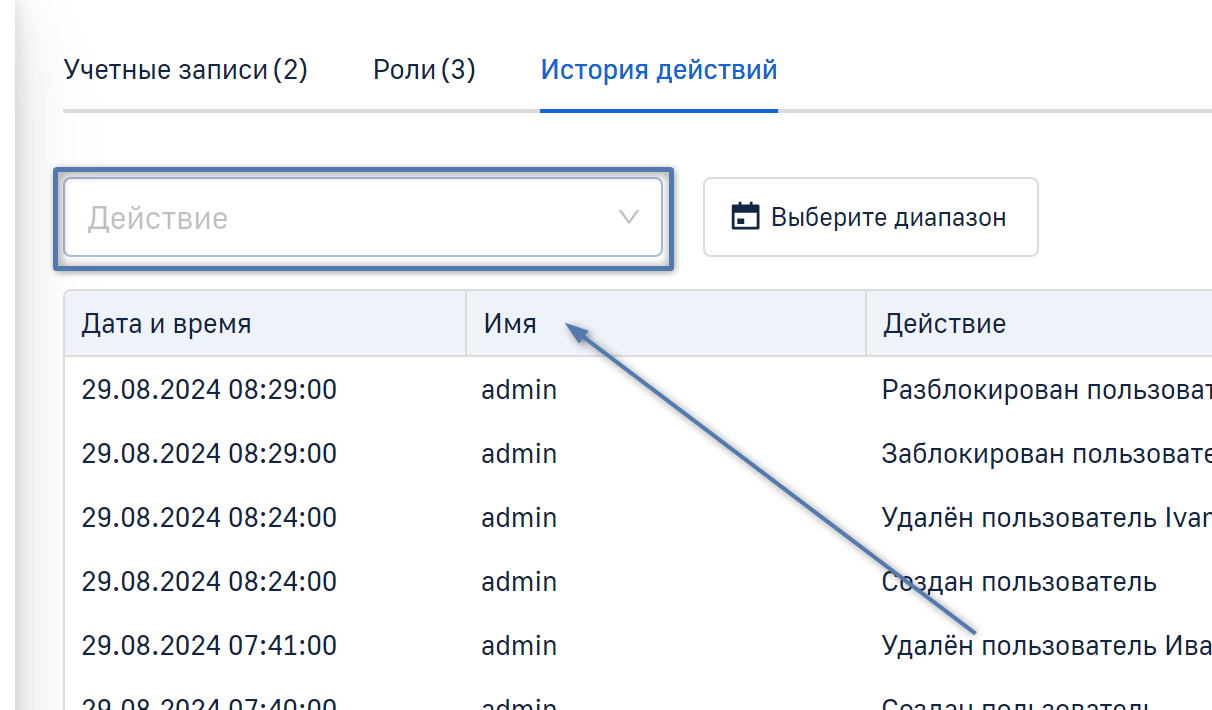
Task: Click admin in the Разблокирован пользователь row
Action: tap(519, 390)
